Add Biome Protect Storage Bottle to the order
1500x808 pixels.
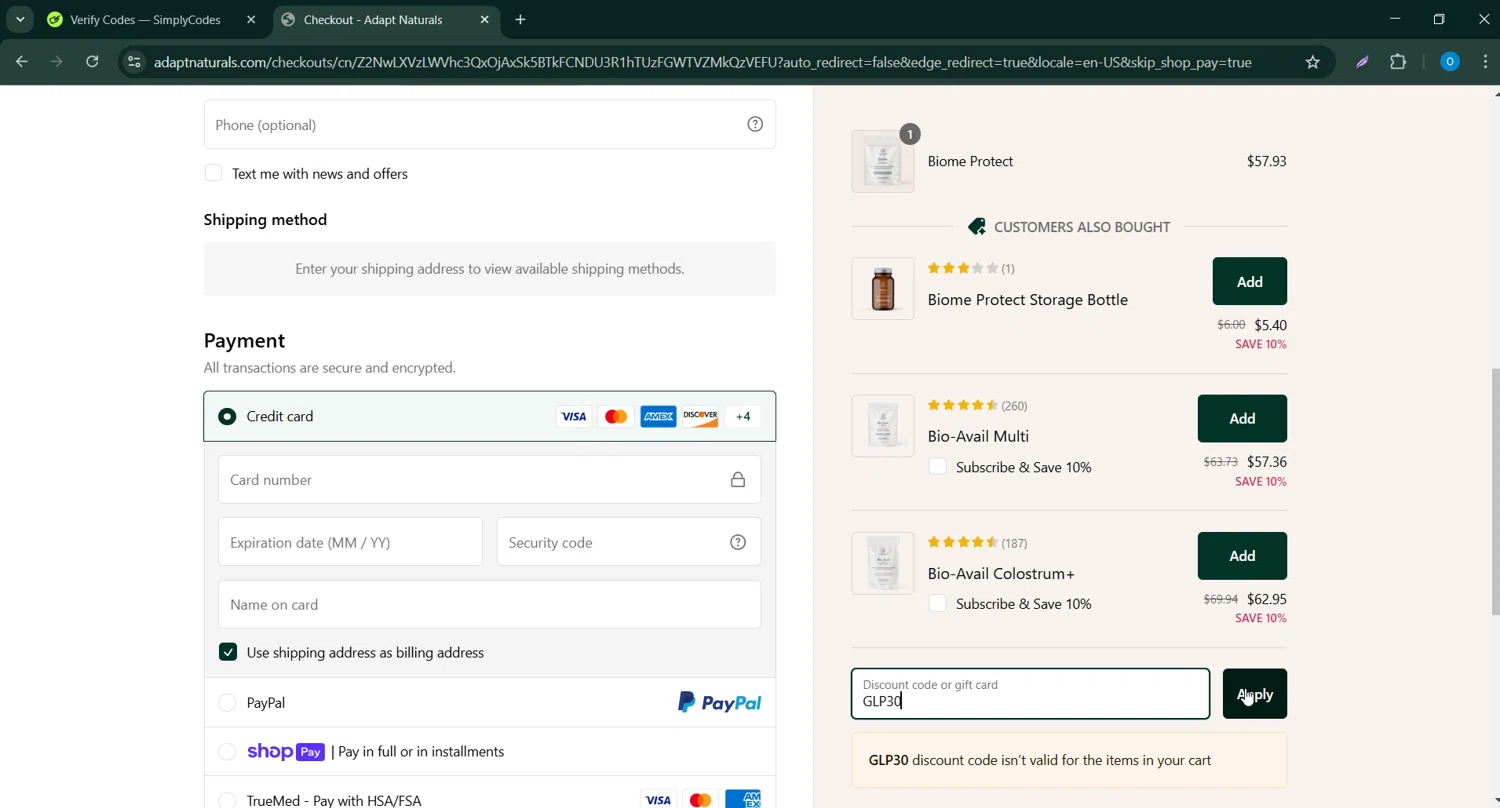point(1249,282)
